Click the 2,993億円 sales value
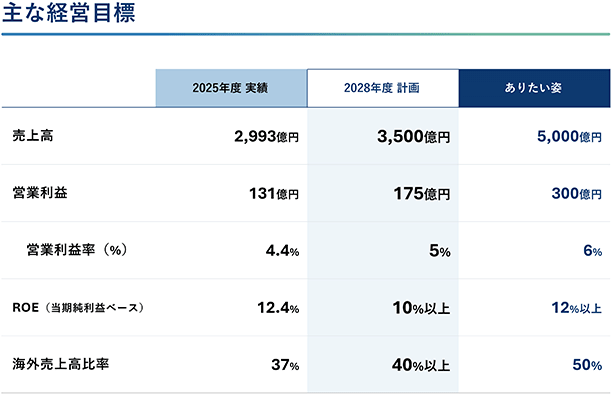The width and height of the screenshot is (612, 395). pyautogui.click(x=267, y=136)
